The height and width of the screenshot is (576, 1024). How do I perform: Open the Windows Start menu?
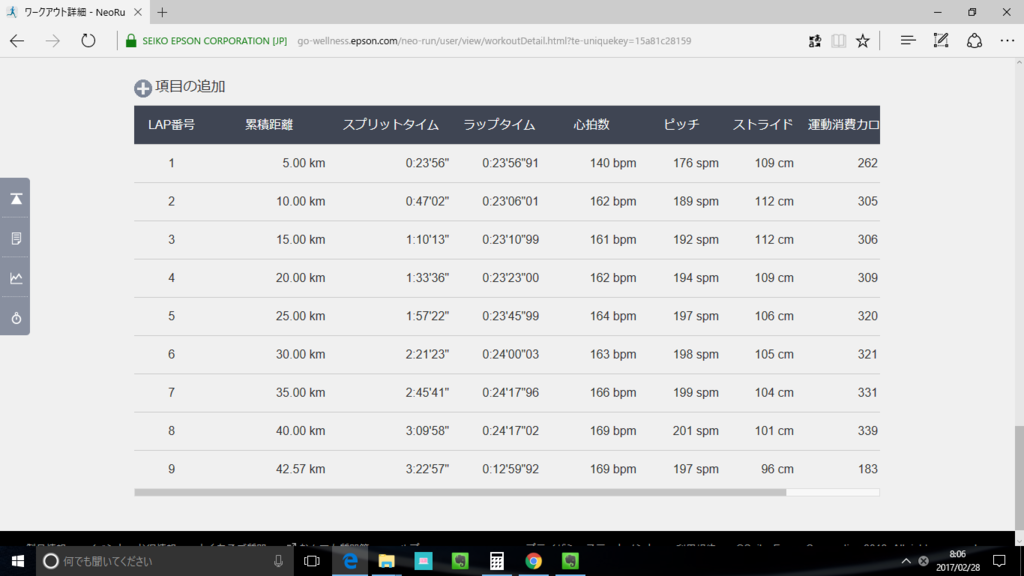pos(18,561)
